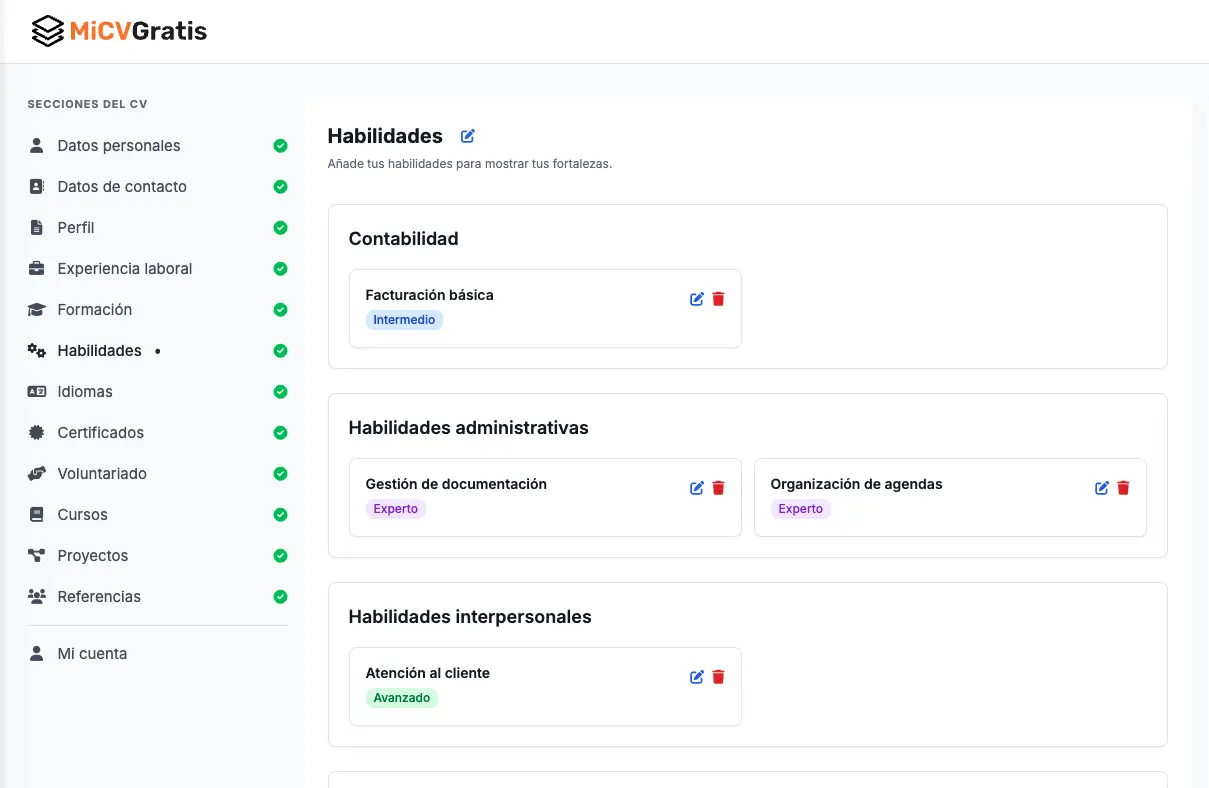Open the Voluntariado section
The width and height of the screenshot is (1209, 788).
(102, 473)
